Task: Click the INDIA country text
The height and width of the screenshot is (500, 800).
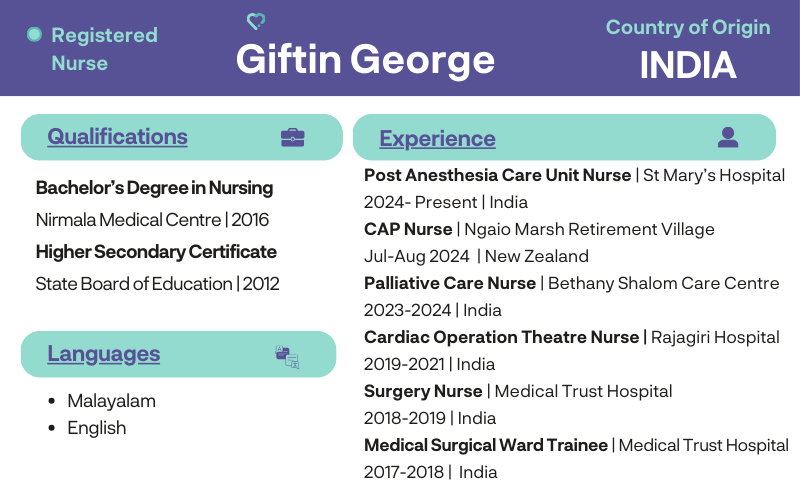Action: coord(688,66)
